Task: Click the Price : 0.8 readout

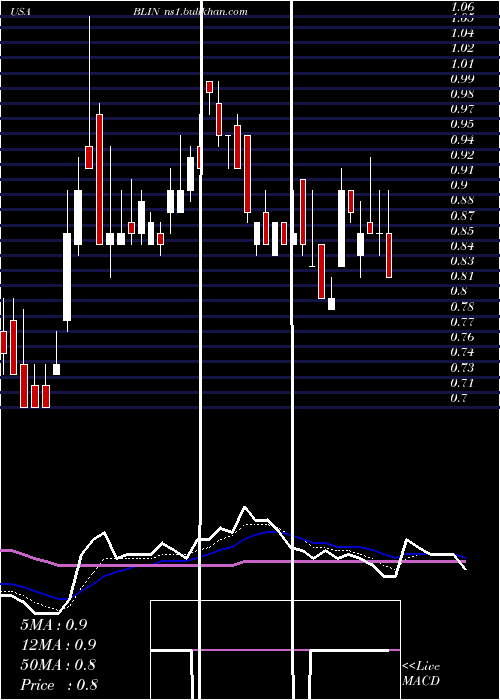Action: point(59,685)
